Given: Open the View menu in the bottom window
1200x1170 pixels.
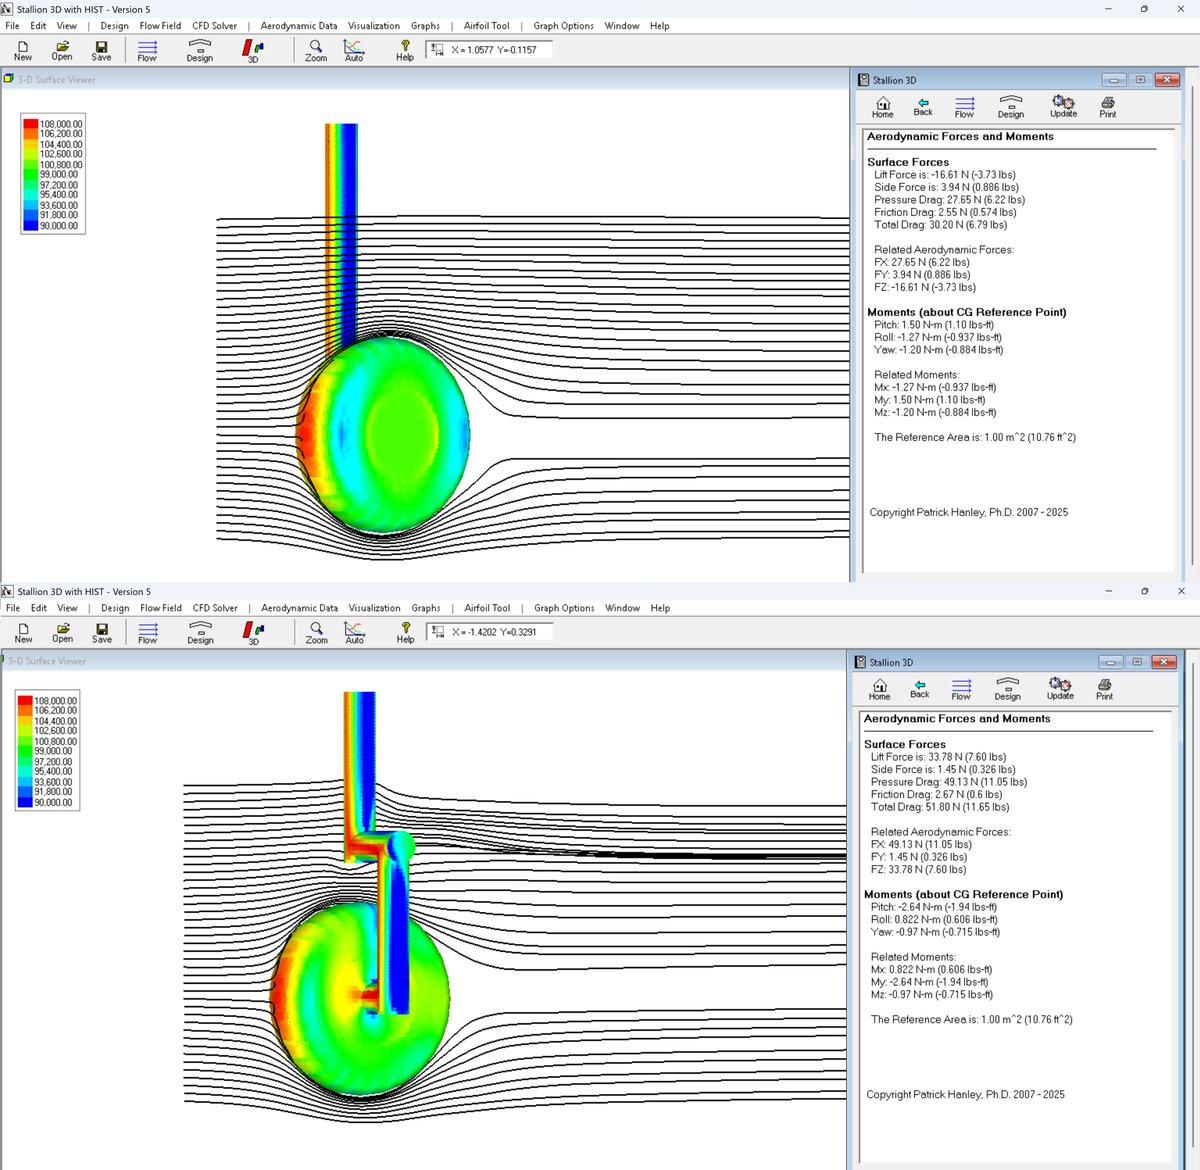Looking at the screenshot, I should click(67, 608).
